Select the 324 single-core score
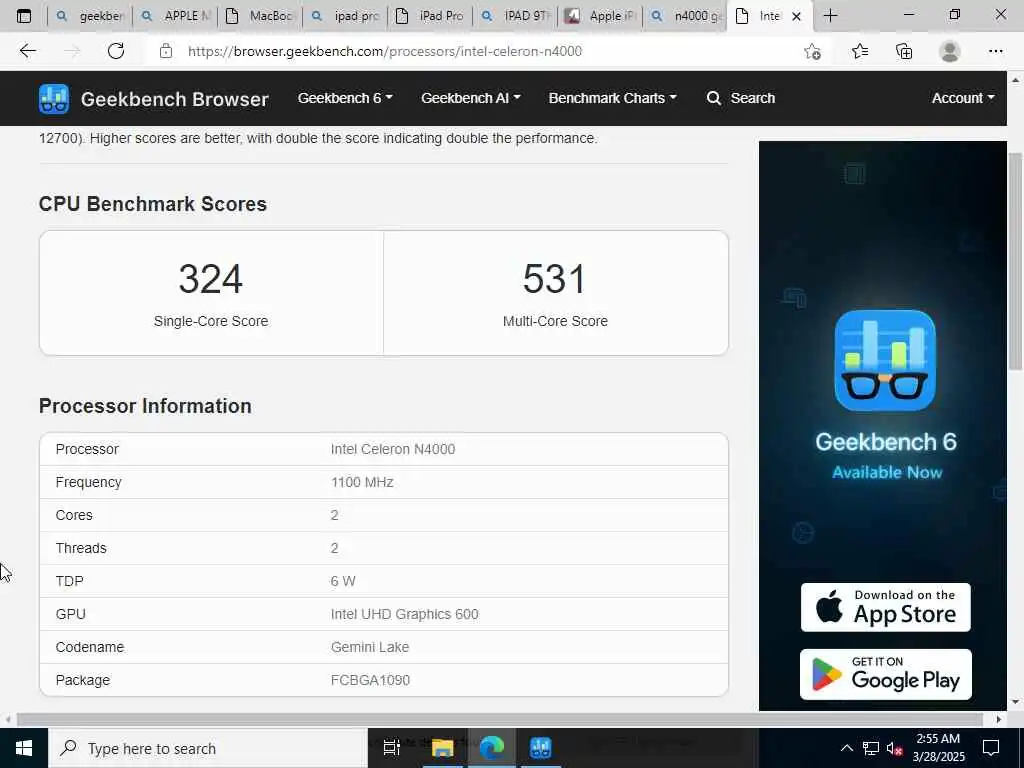This screenshot has height=768, width=1024. [x=211, y=279]
